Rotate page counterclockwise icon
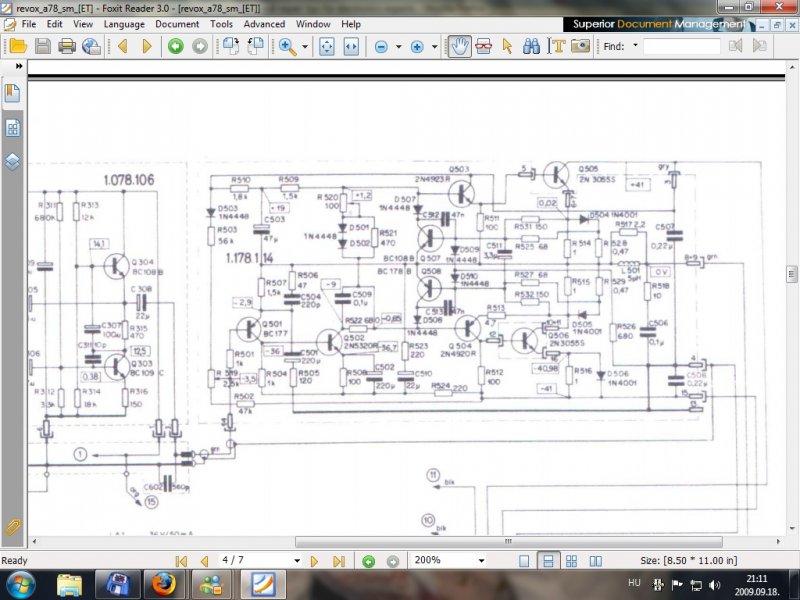Viewport: 800px width, 600px height. click(231, 46)
